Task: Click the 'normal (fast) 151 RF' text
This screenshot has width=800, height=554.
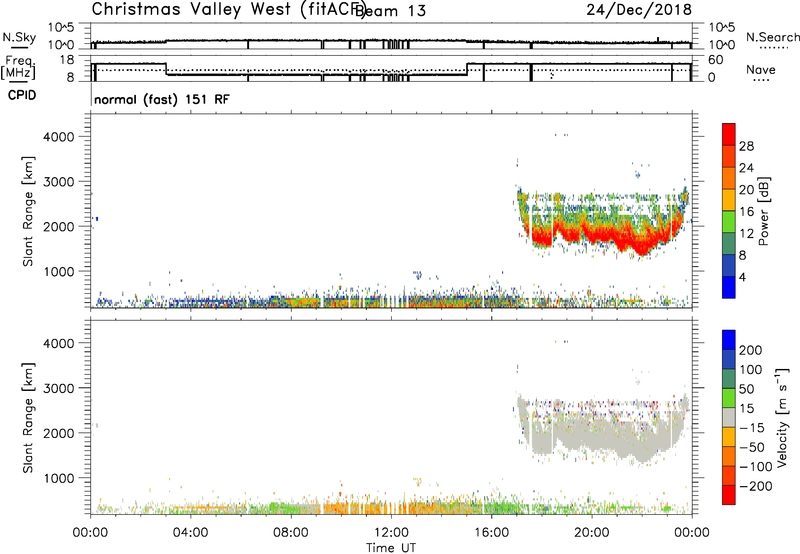Action: coord(162,99)
